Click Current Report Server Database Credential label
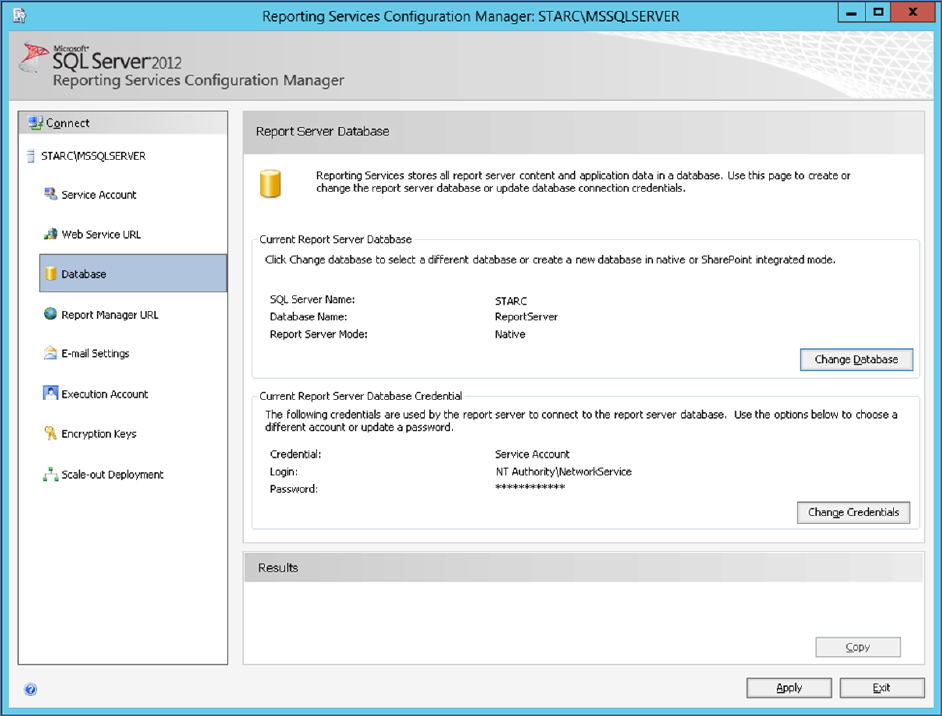942x716 pixels. [x=360, y=396]
